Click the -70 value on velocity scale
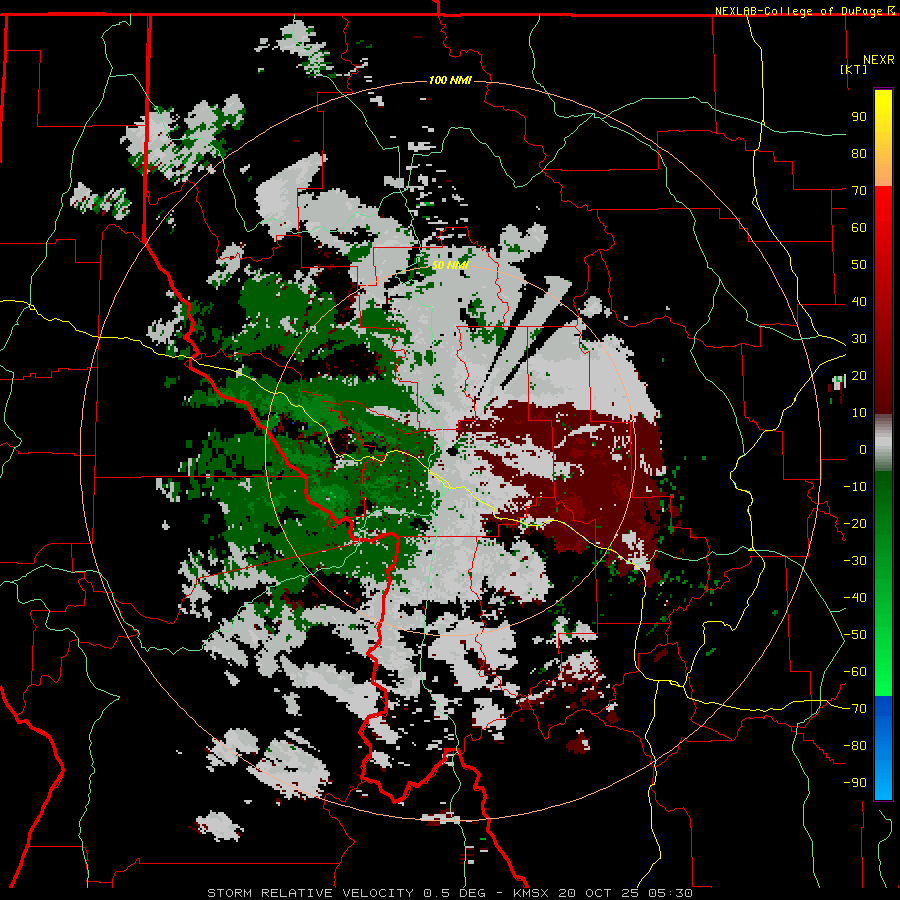Screen dimensions: 900x900 pyautogui.click(x=855, y=709)
